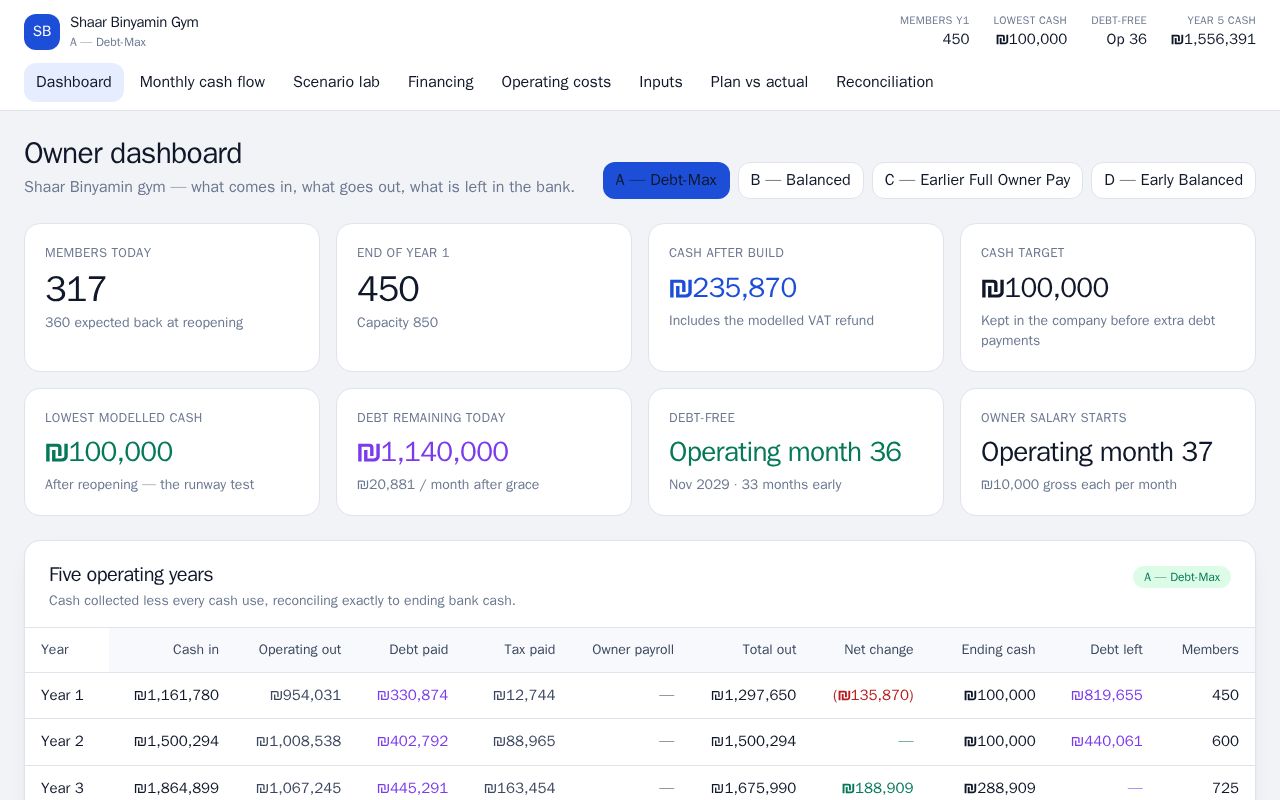Click the Owner payroll column header
Viewport: 1280px width, 800px height.
[x=633, y=650]
